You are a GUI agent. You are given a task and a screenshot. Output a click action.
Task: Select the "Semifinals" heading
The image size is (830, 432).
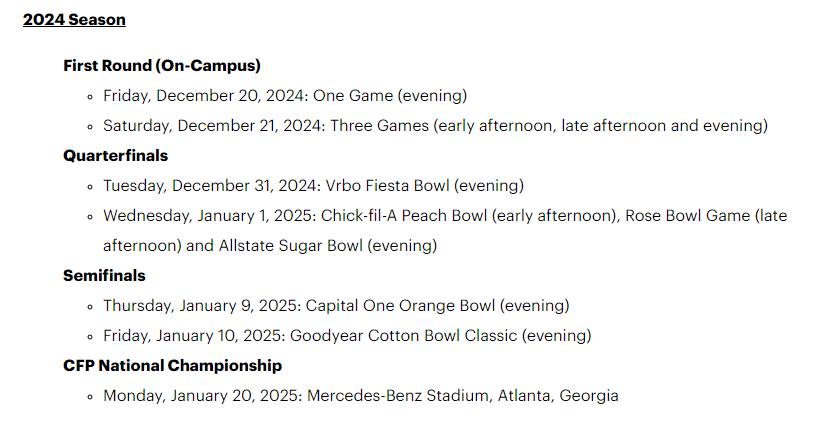[x=104, y=275]
